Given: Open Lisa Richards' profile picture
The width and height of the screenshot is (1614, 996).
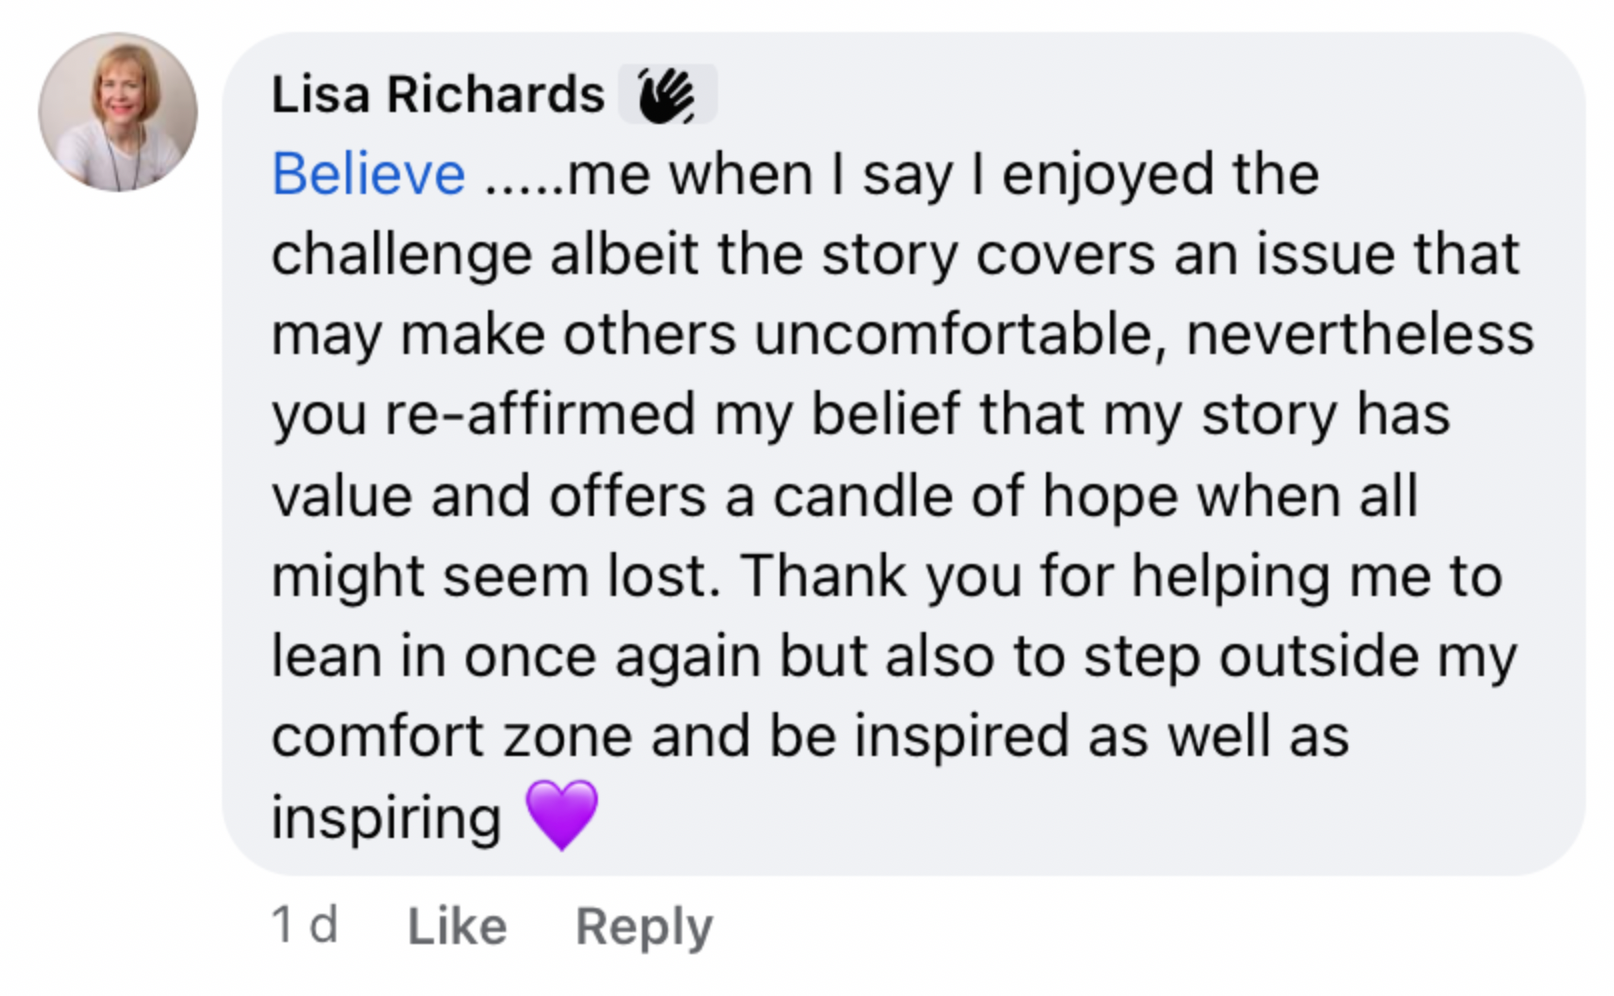Looking at the screenshot, I should pos(118,111).
